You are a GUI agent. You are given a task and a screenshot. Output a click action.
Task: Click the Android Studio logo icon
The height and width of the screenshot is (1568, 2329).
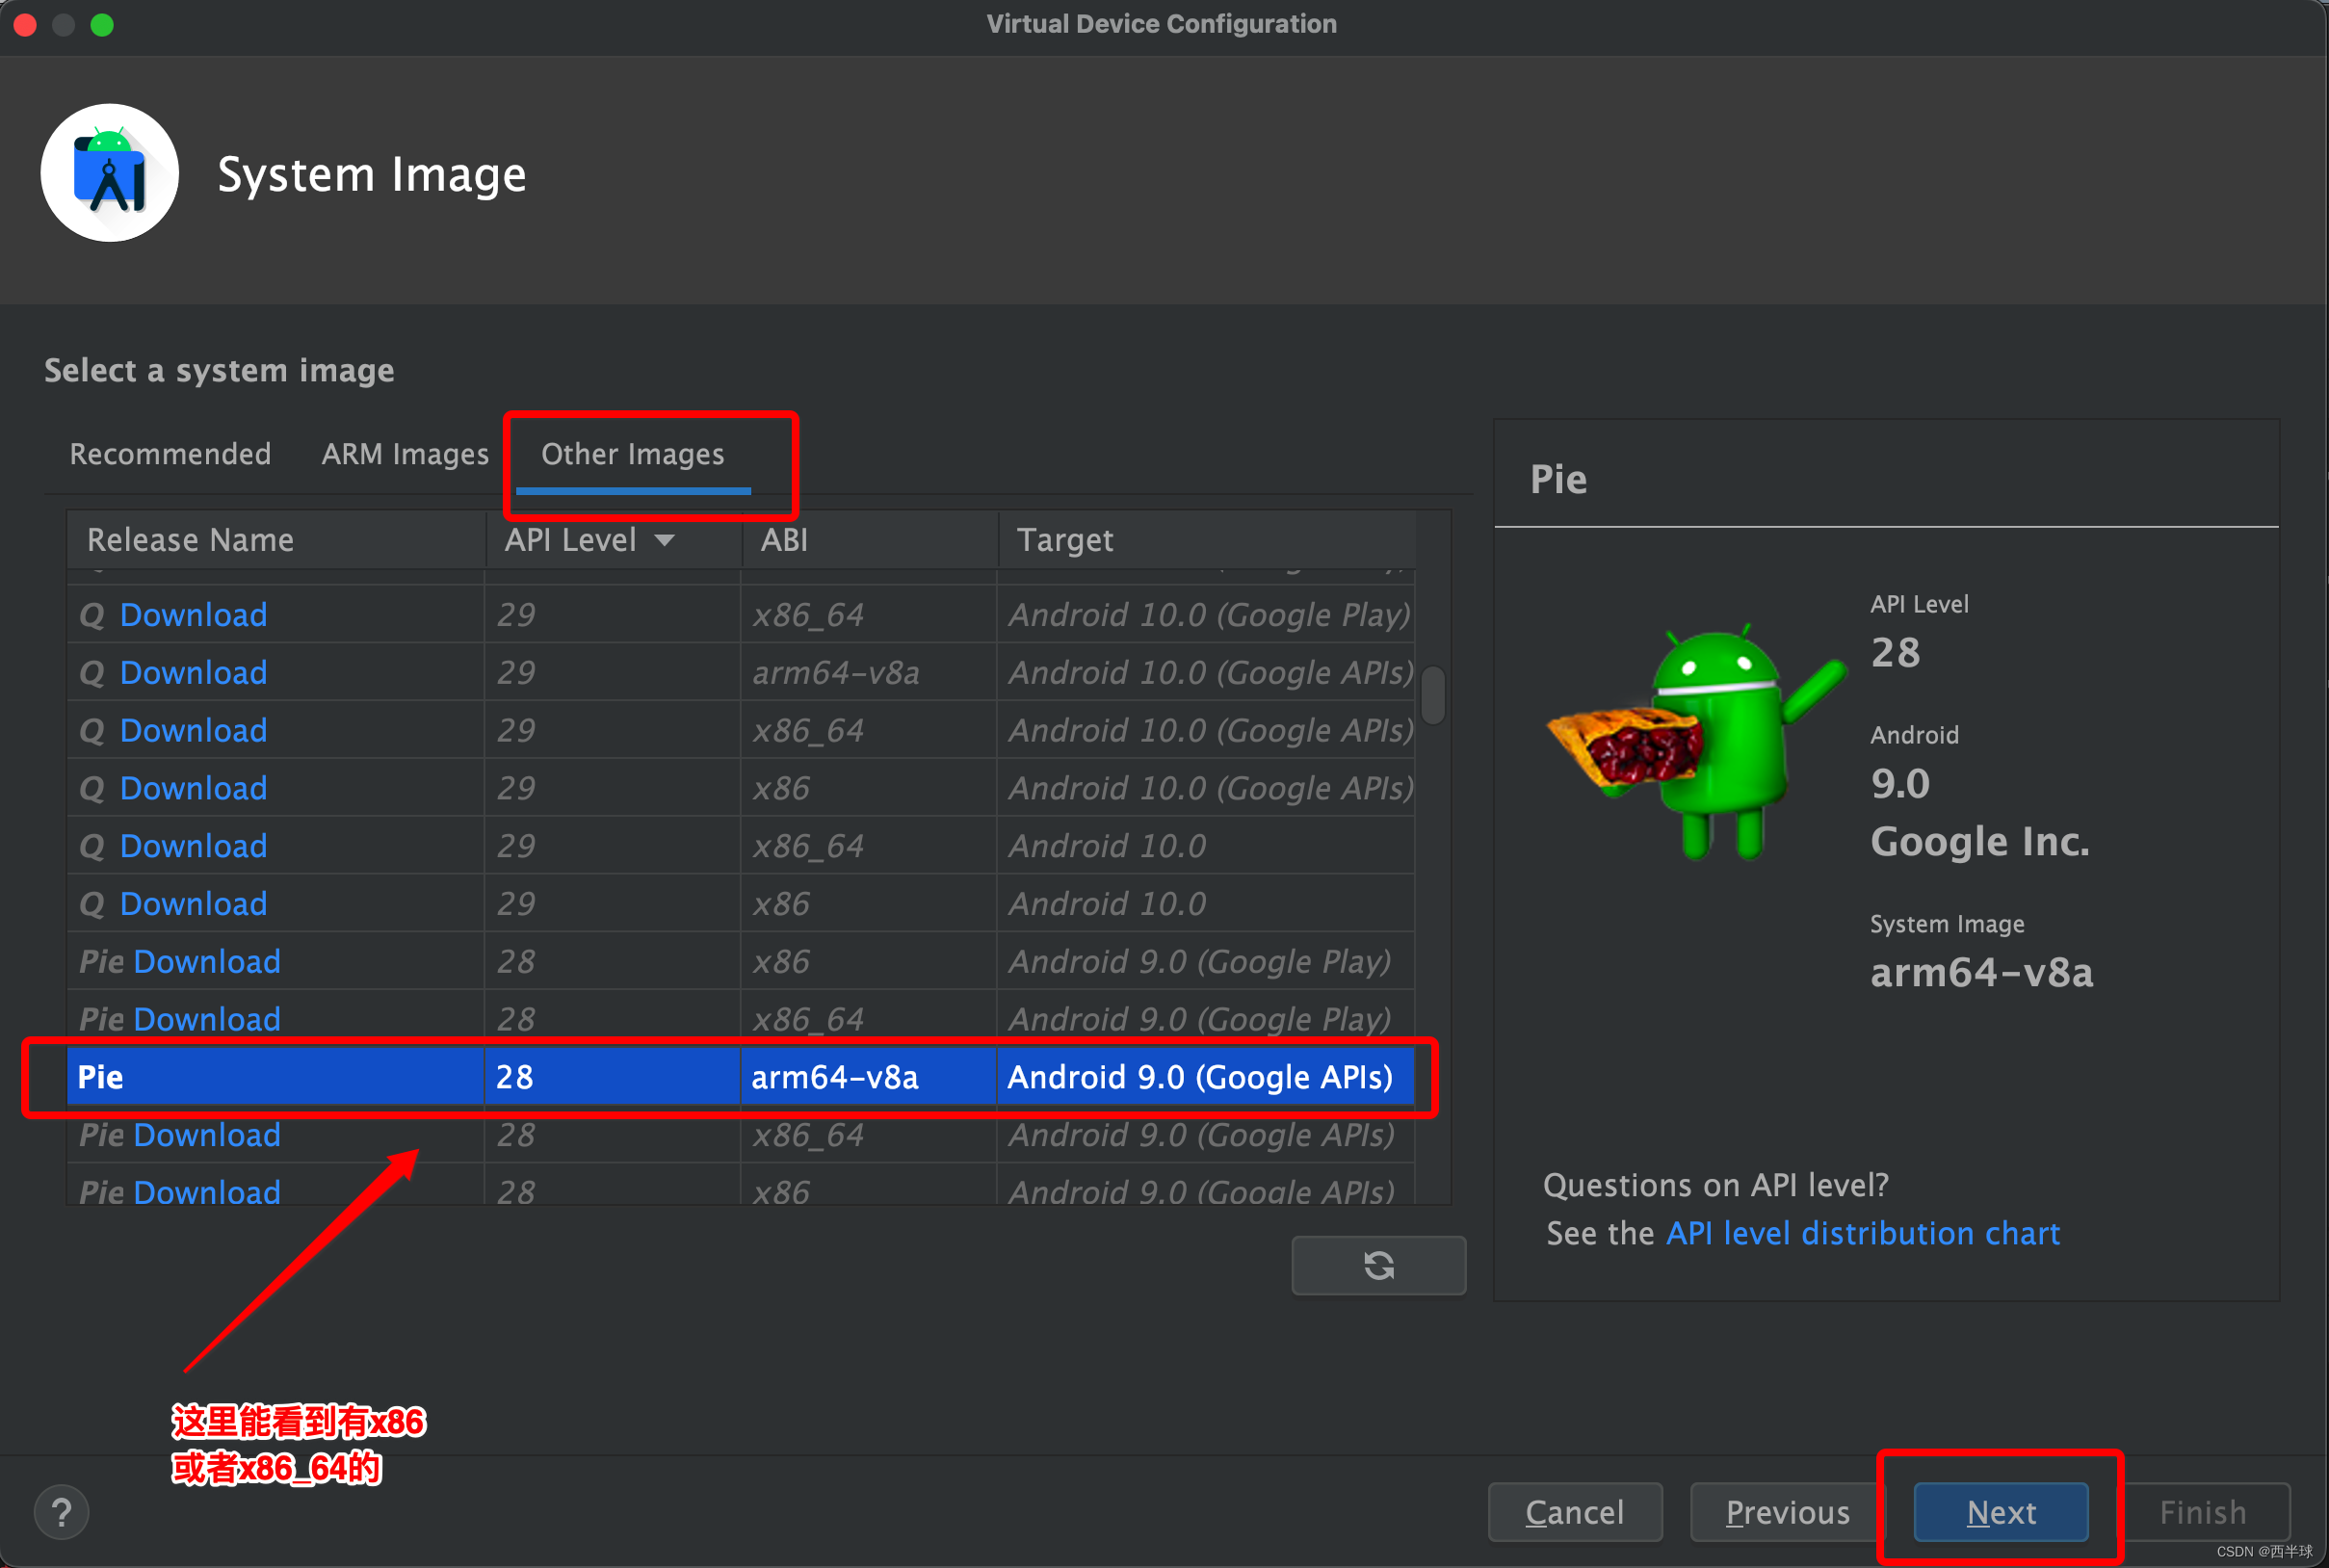click(110, 173)
